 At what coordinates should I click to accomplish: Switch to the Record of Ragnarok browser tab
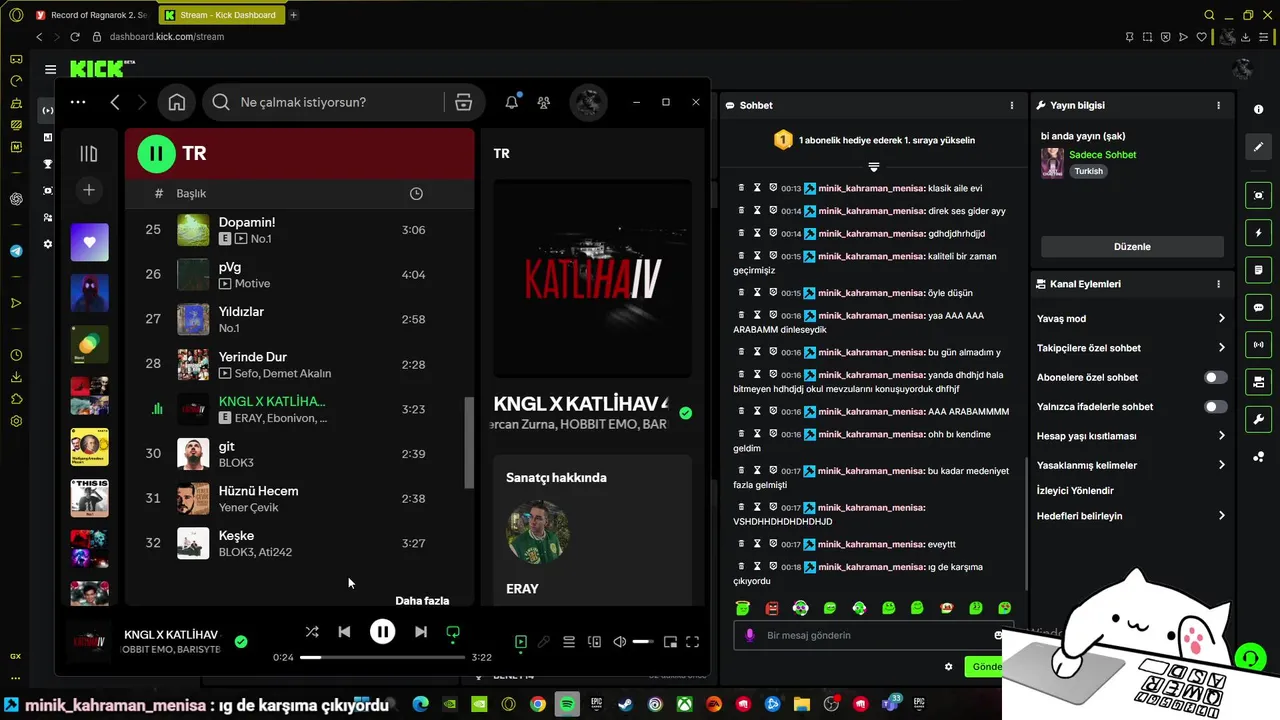91,15
